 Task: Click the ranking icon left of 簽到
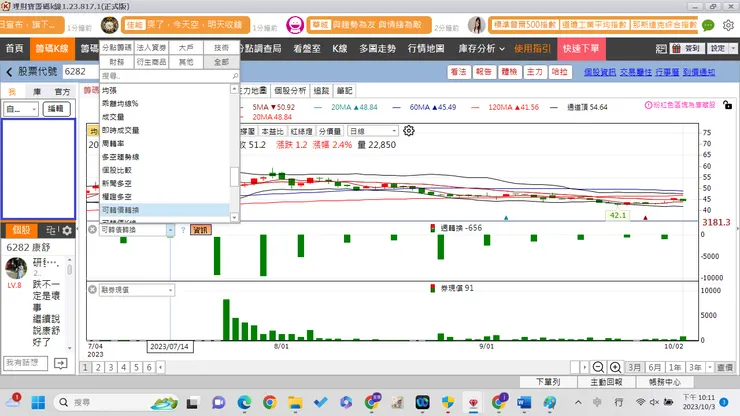click(x=661, y=48)
